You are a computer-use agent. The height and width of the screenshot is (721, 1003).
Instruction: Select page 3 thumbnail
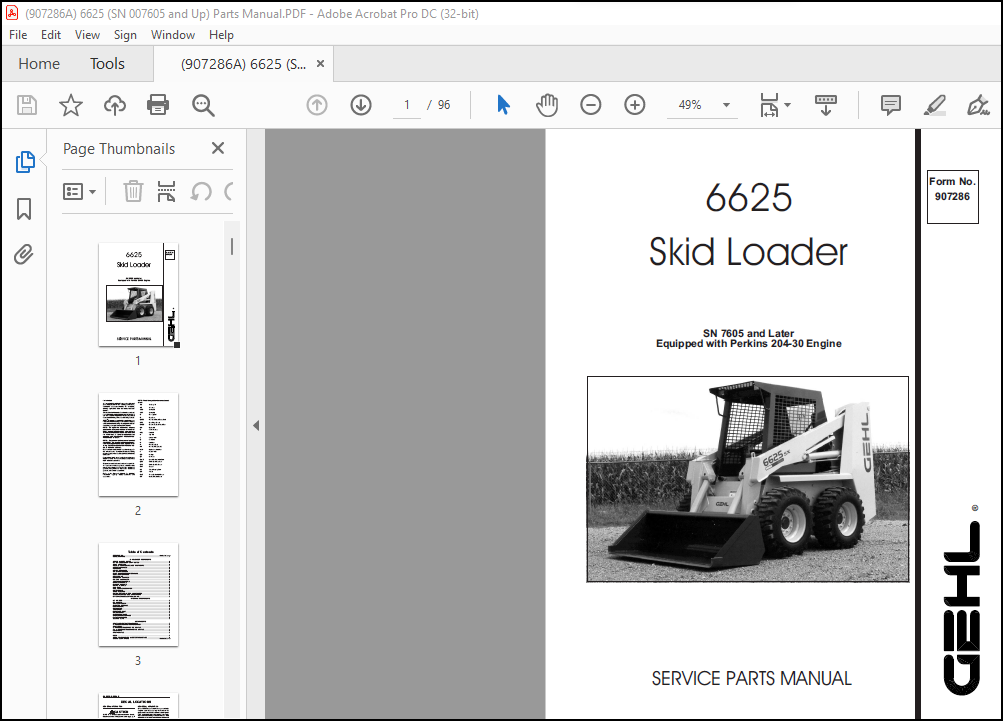138,595
